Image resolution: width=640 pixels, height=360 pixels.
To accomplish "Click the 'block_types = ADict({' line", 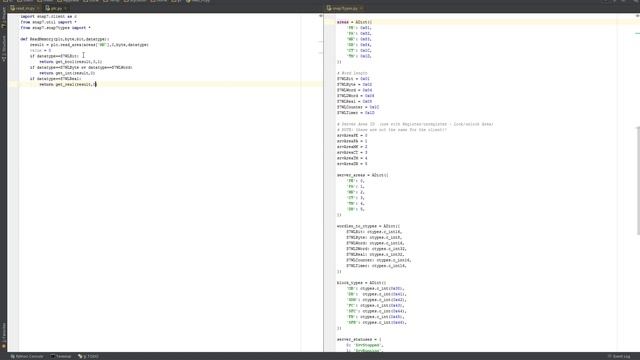I will (361, 283).
